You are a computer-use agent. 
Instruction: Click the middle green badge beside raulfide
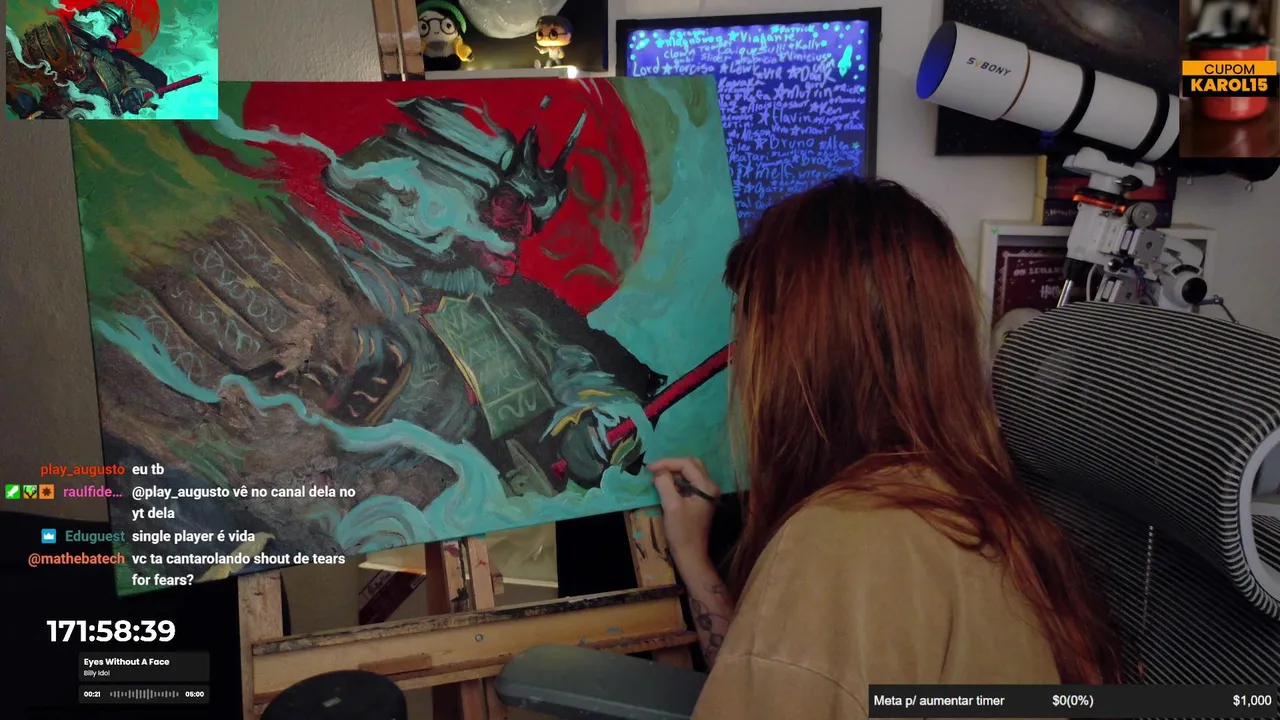(x=30, y=492)
